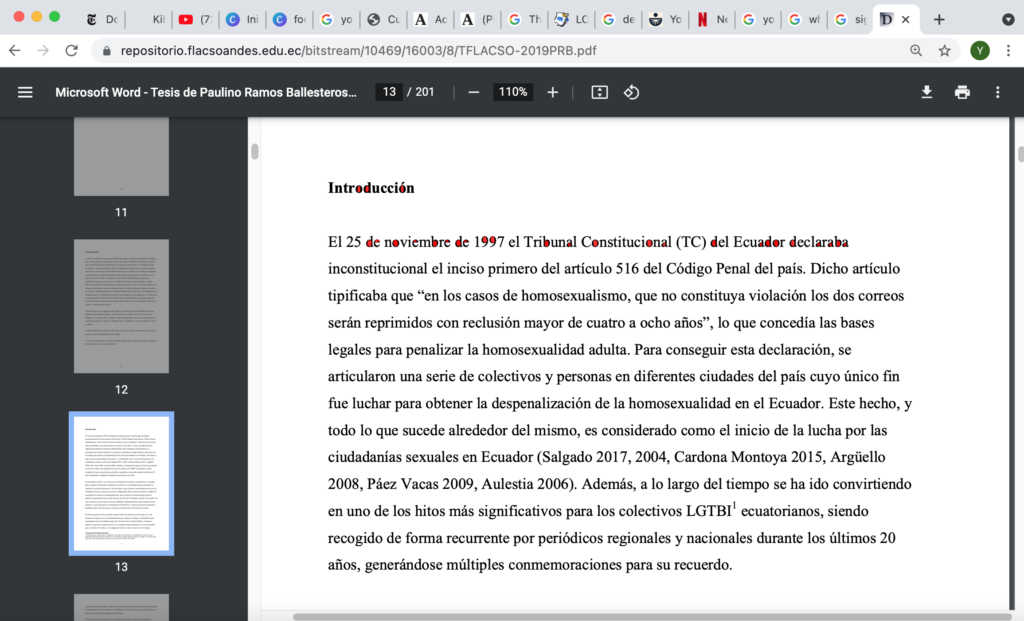Click the fit to page icon

[599, 92]
